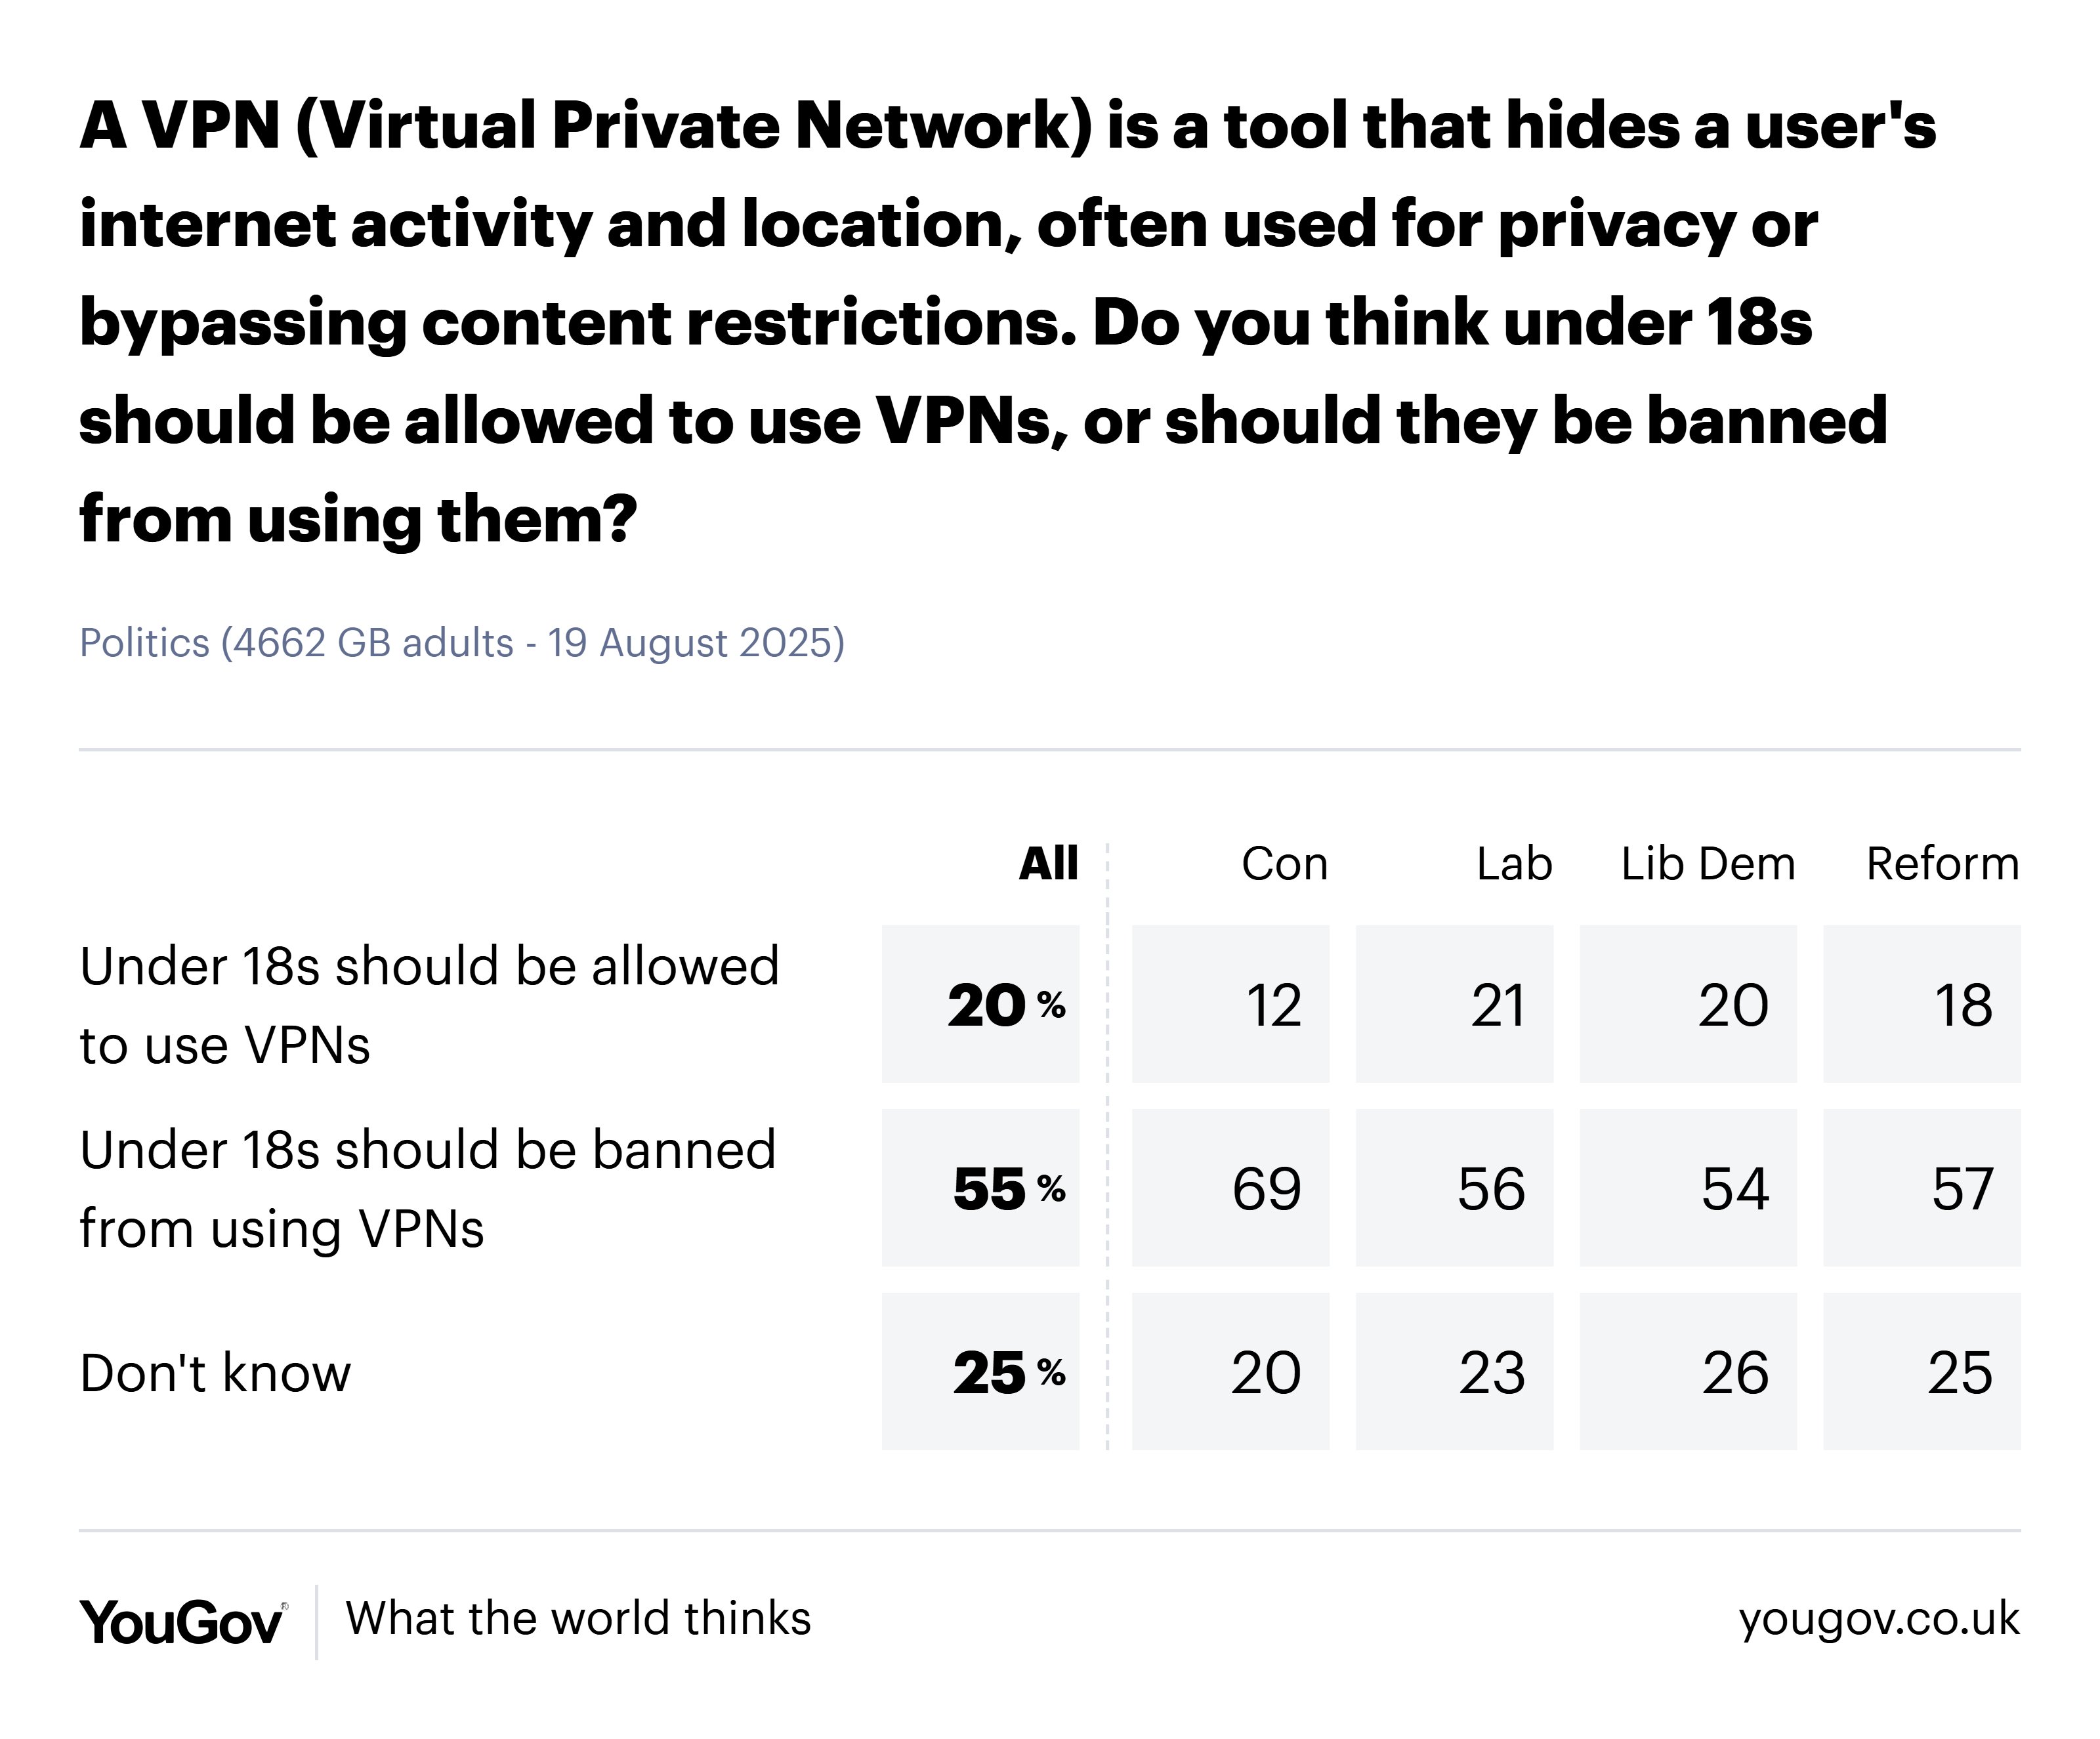Select the 'Lib Dem' column header
The image size is (2100, 1739).
click(x=1708, y=864)
